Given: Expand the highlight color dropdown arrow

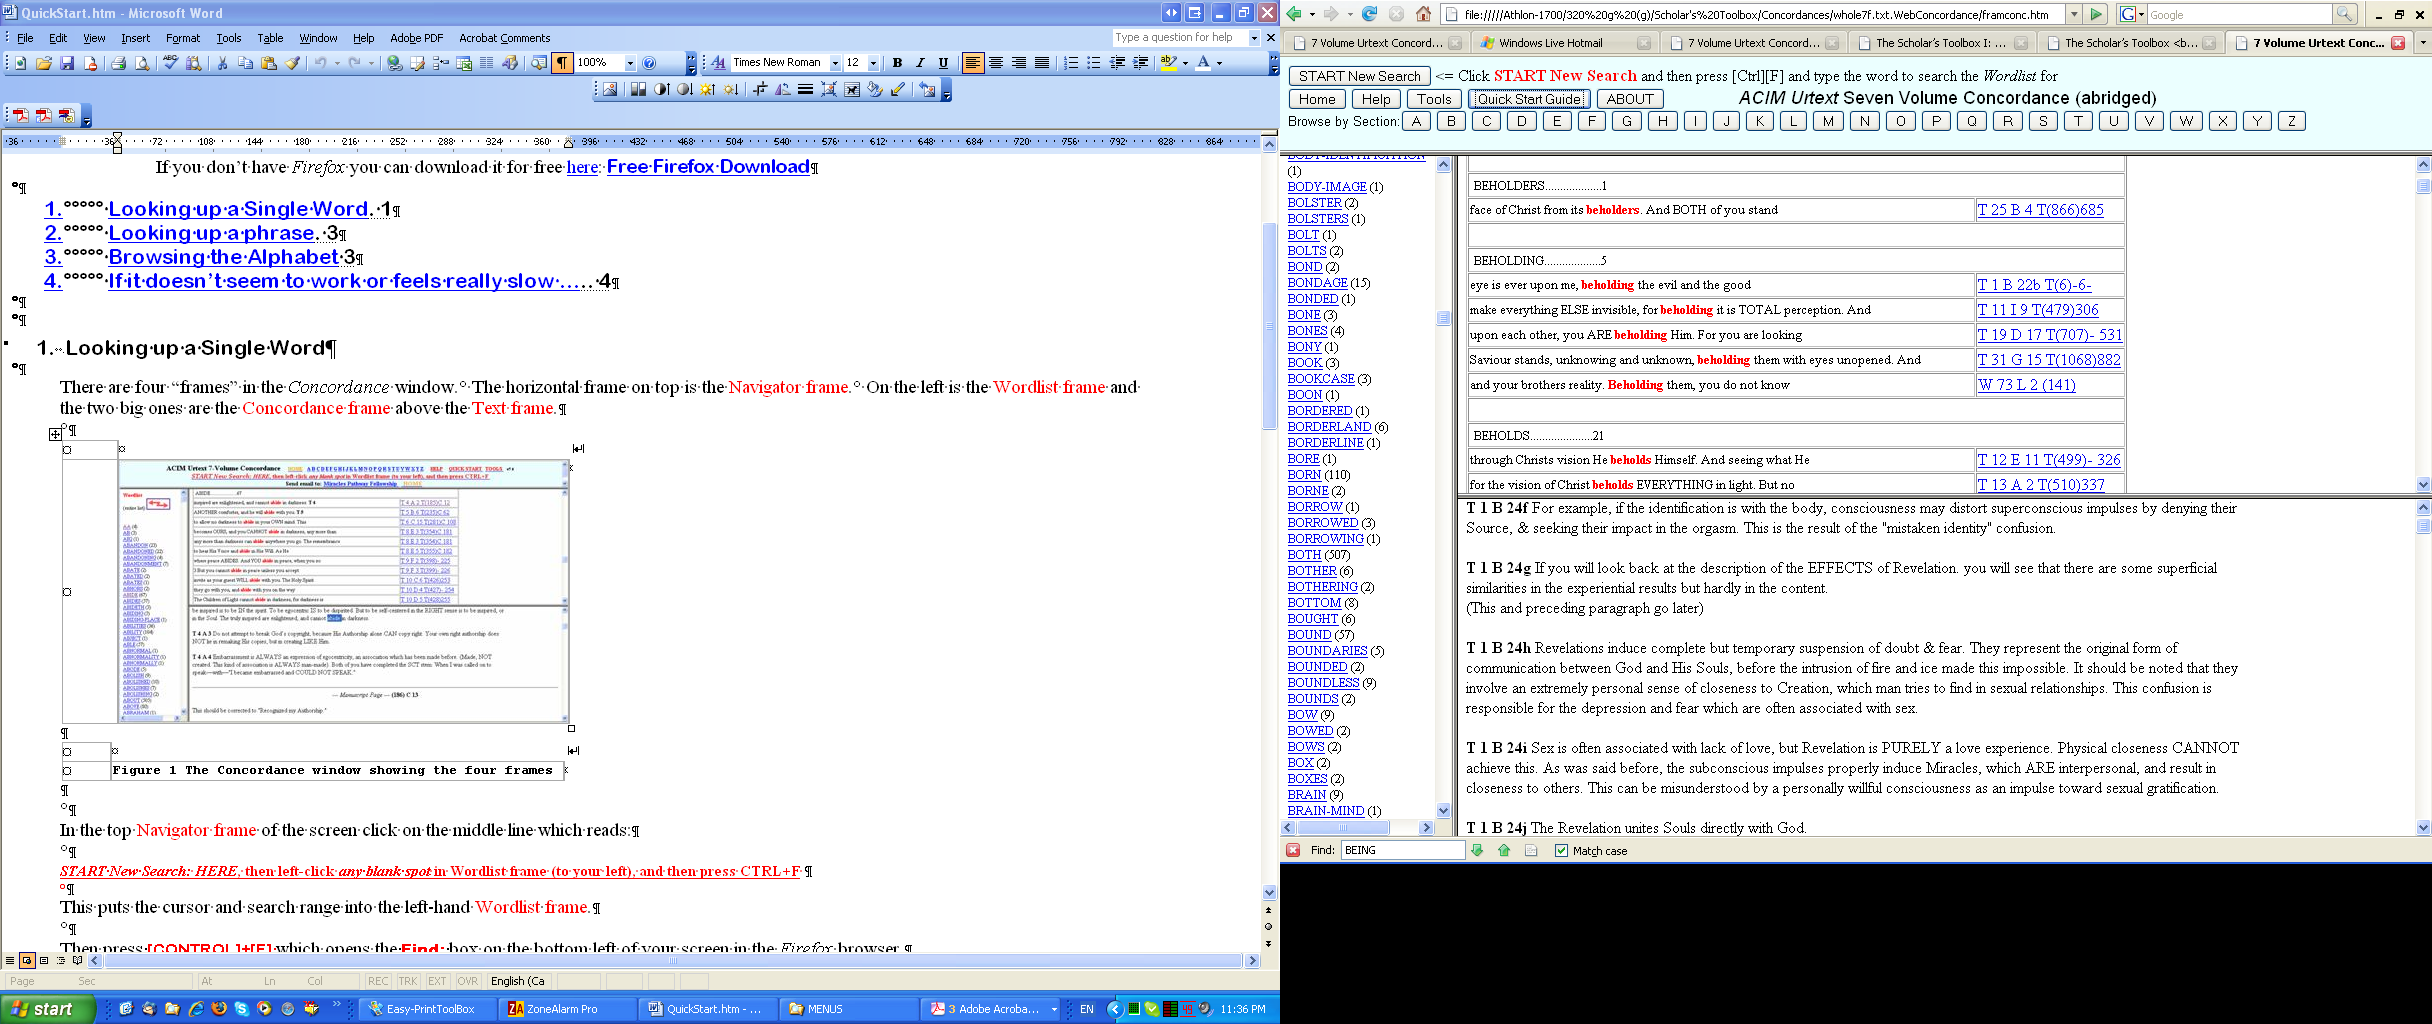Looking at the screenshot, I should pos(1185,63).
